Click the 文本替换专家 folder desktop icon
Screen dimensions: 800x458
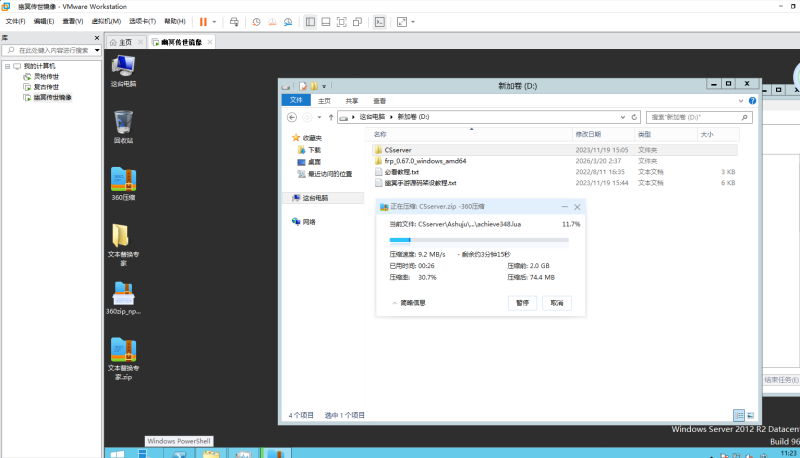pos(123,245)
